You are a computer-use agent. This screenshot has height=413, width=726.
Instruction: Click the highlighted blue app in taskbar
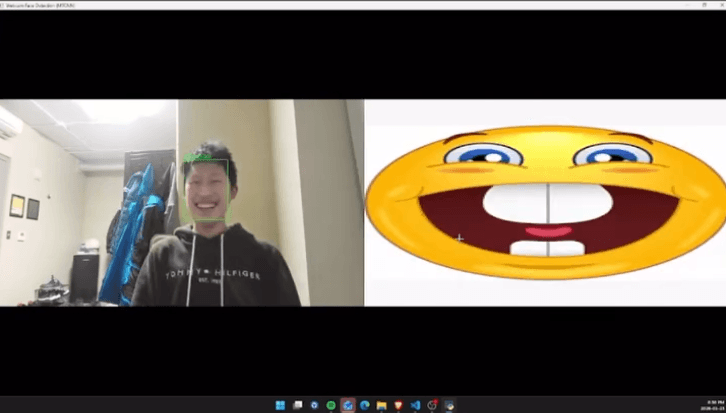click(x=348, y=405)
